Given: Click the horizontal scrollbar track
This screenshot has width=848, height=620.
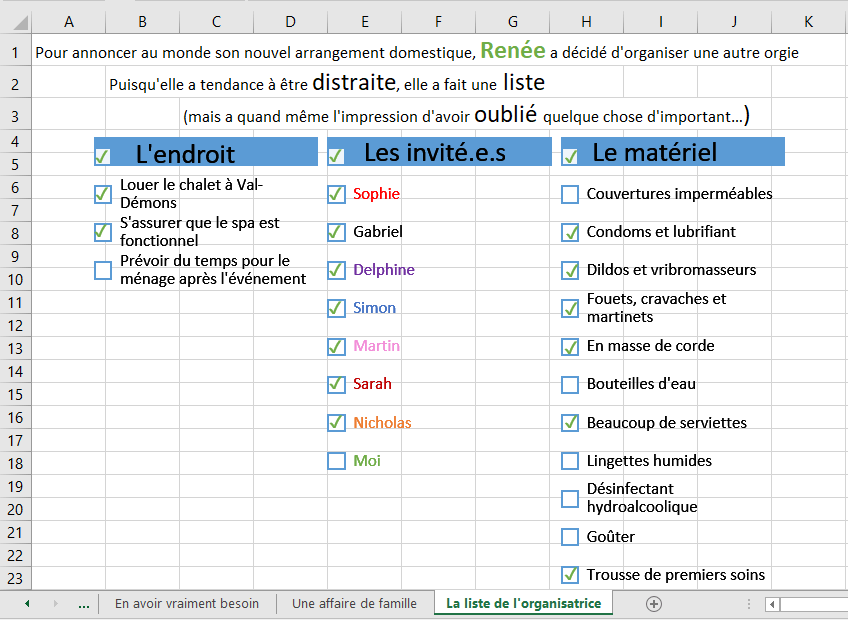Looking at the screenshot, I should pos(815,604).
